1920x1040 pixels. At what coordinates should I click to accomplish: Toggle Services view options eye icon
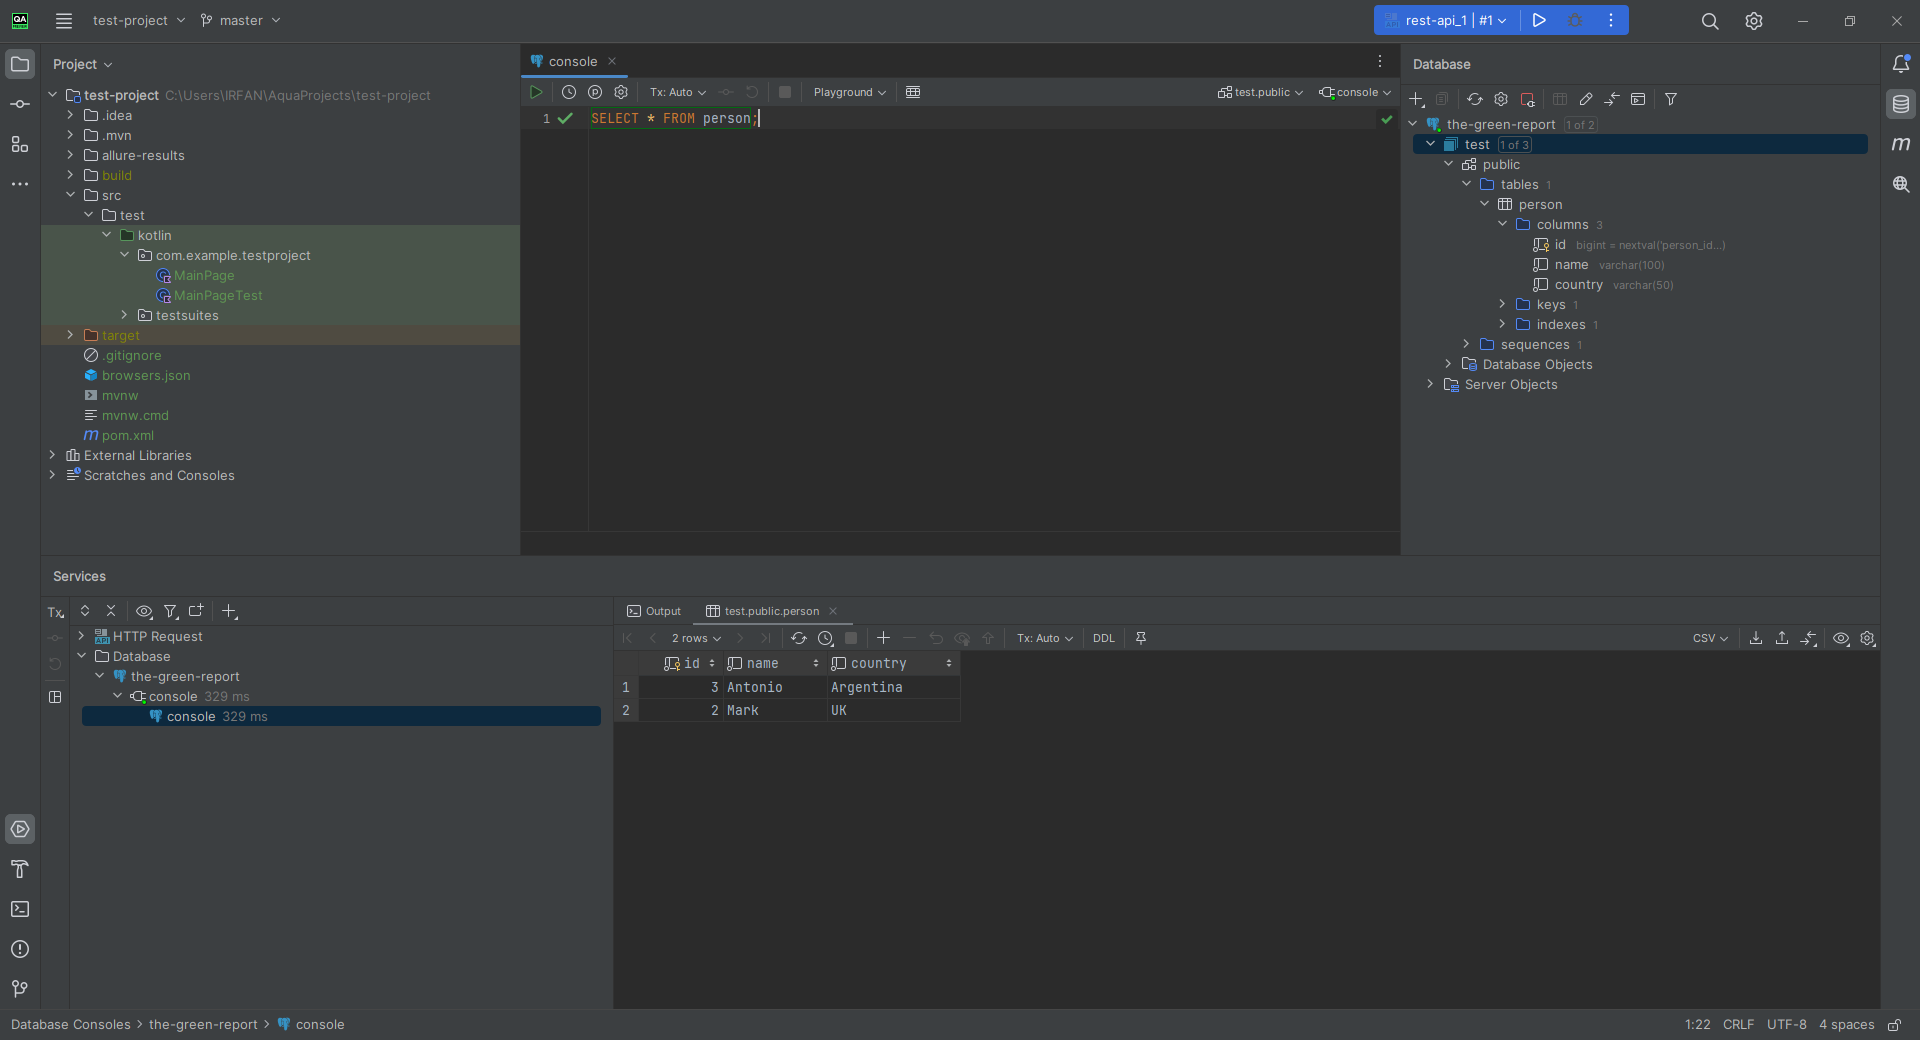coord(144,611)
